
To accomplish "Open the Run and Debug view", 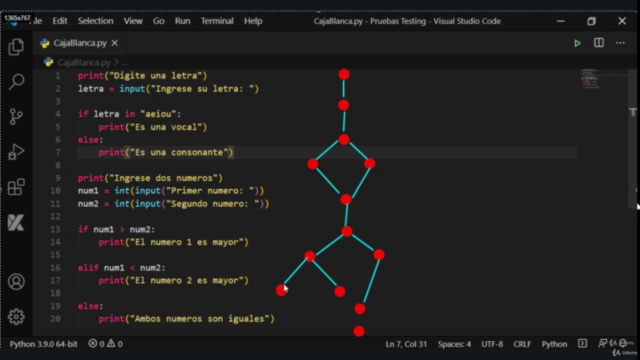I will [x=16, y=152].
